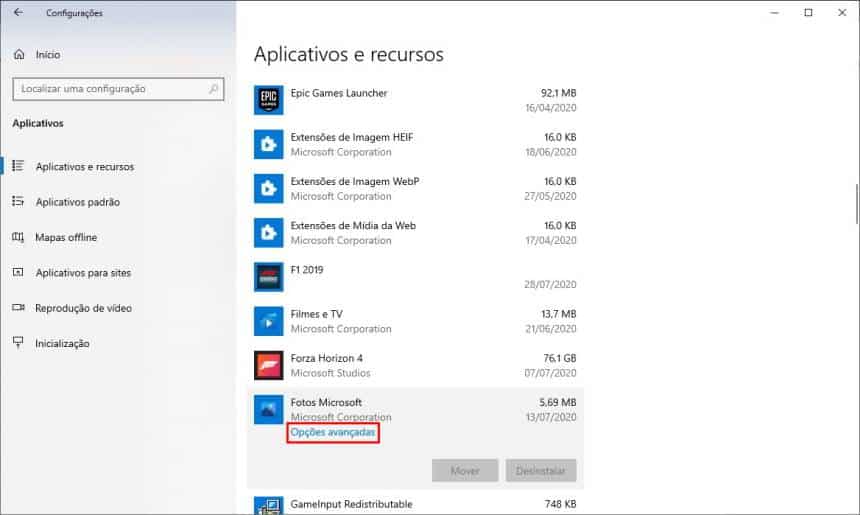Click the Fotos Microsoft app name
Viewport: 860px width, 515px height.
pos(326,403)
